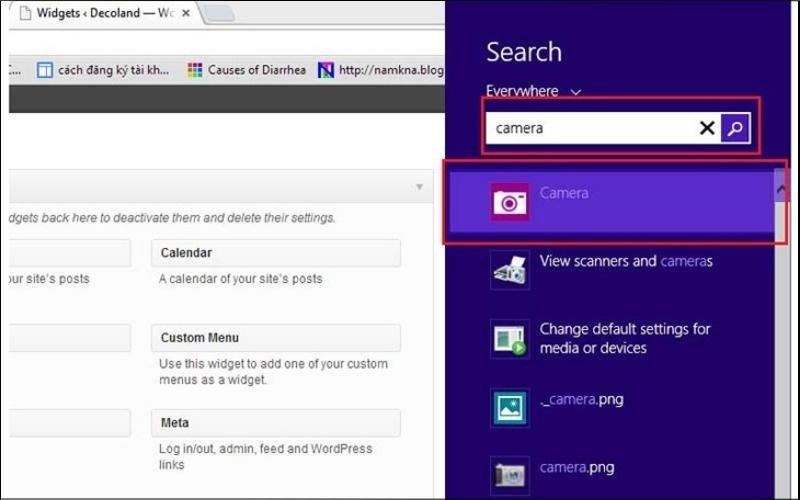The width and height of the screenshot is (800, 500).
Task: Open the _camera.png file thumbnail icon
Action: click(509, 407)
